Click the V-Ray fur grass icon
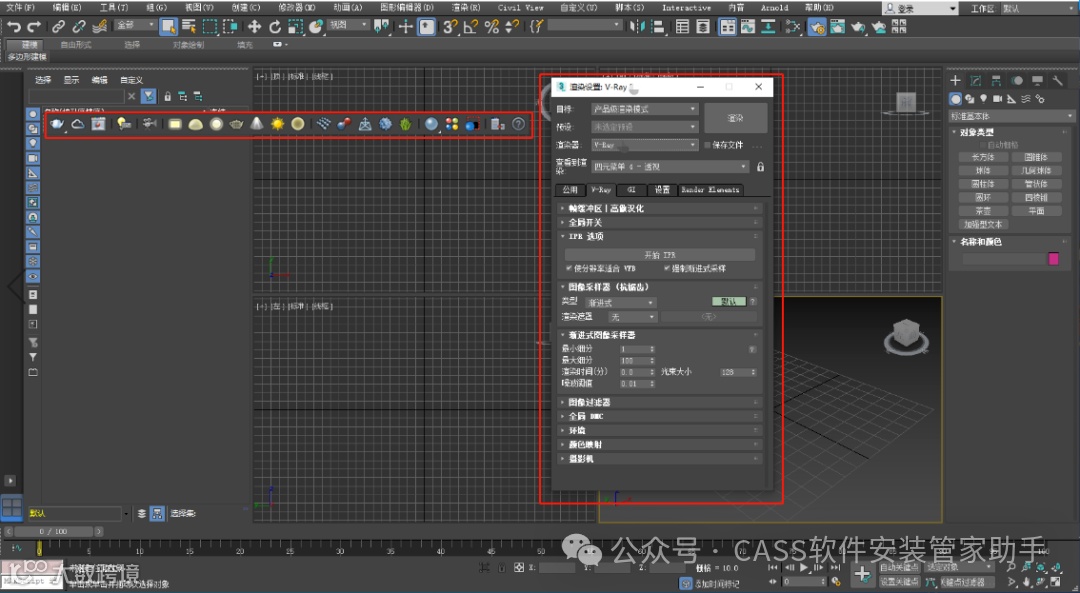This screenshot has height=593, width=1080. [x=406, y=124]
